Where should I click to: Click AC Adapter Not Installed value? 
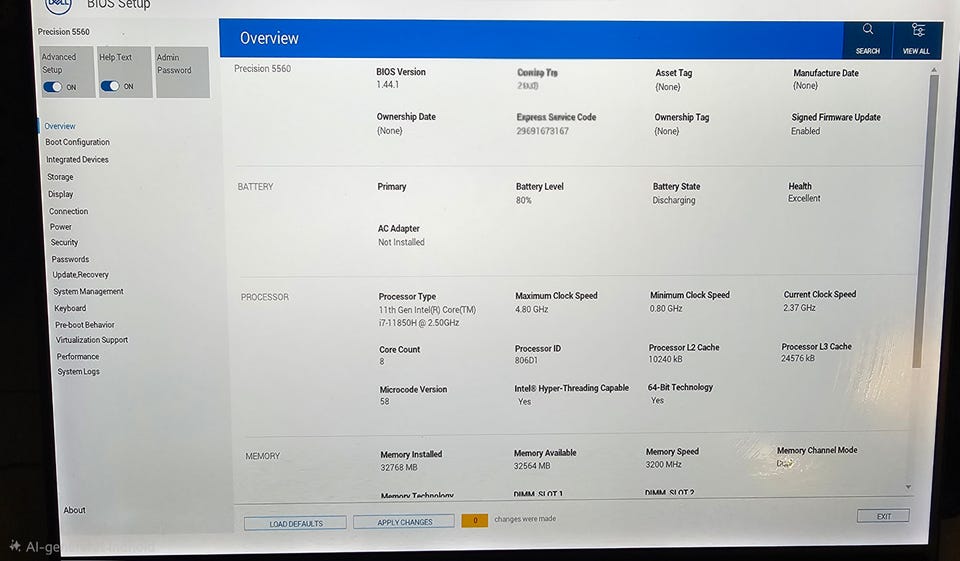401,243
